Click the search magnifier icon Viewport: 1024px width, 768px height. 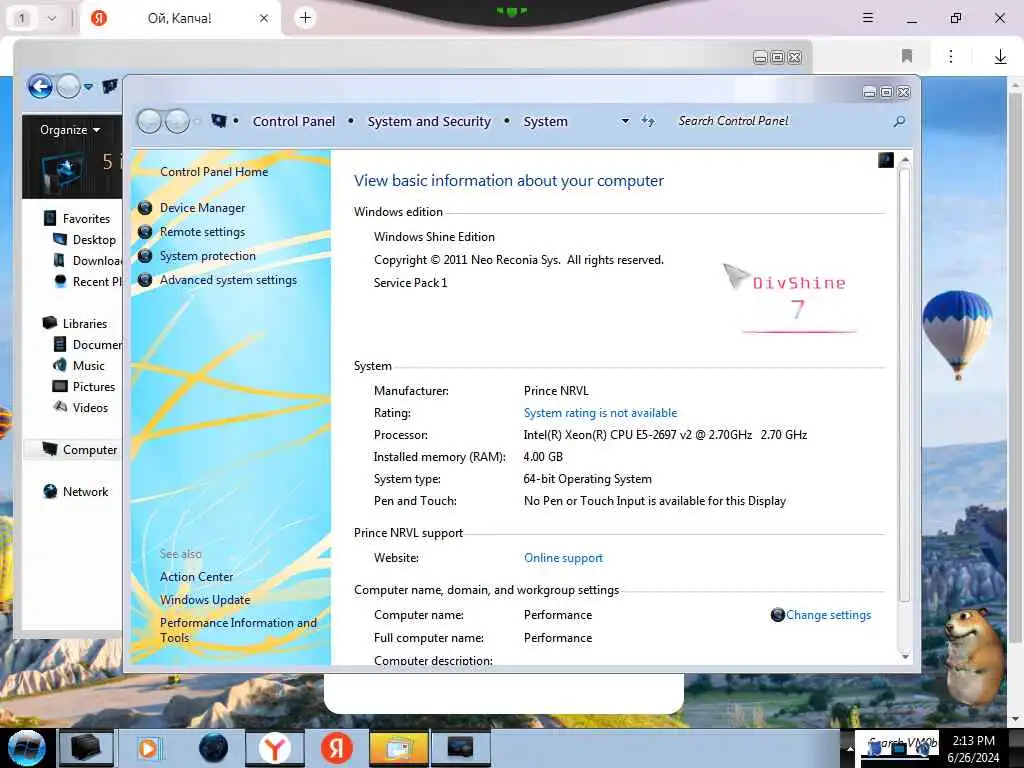(x=899, y=121)
